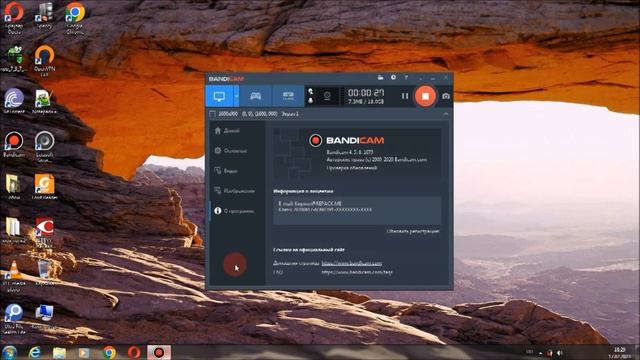Open the bandicam.com homepage link

pos(351,263)
